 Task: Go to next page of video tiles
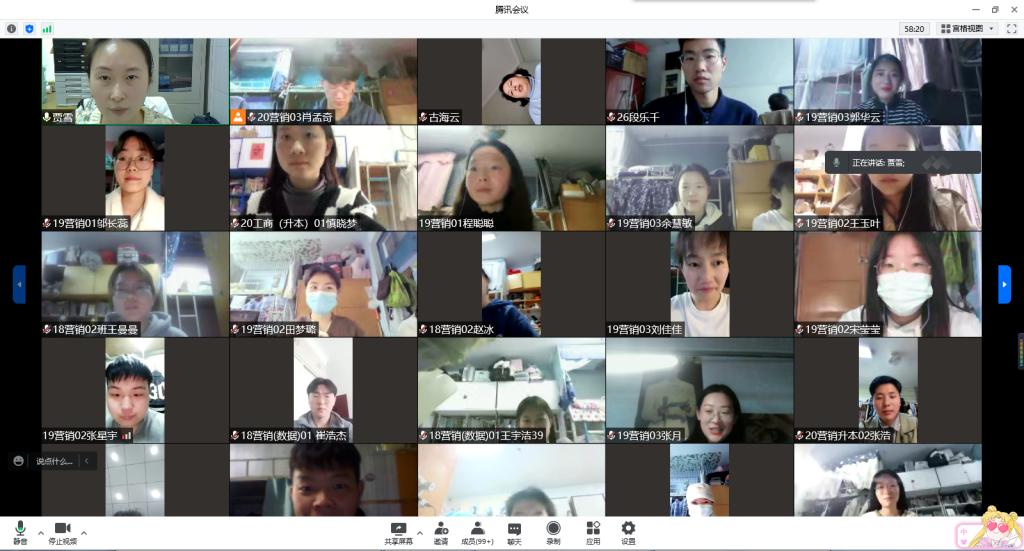(1004, 284)
